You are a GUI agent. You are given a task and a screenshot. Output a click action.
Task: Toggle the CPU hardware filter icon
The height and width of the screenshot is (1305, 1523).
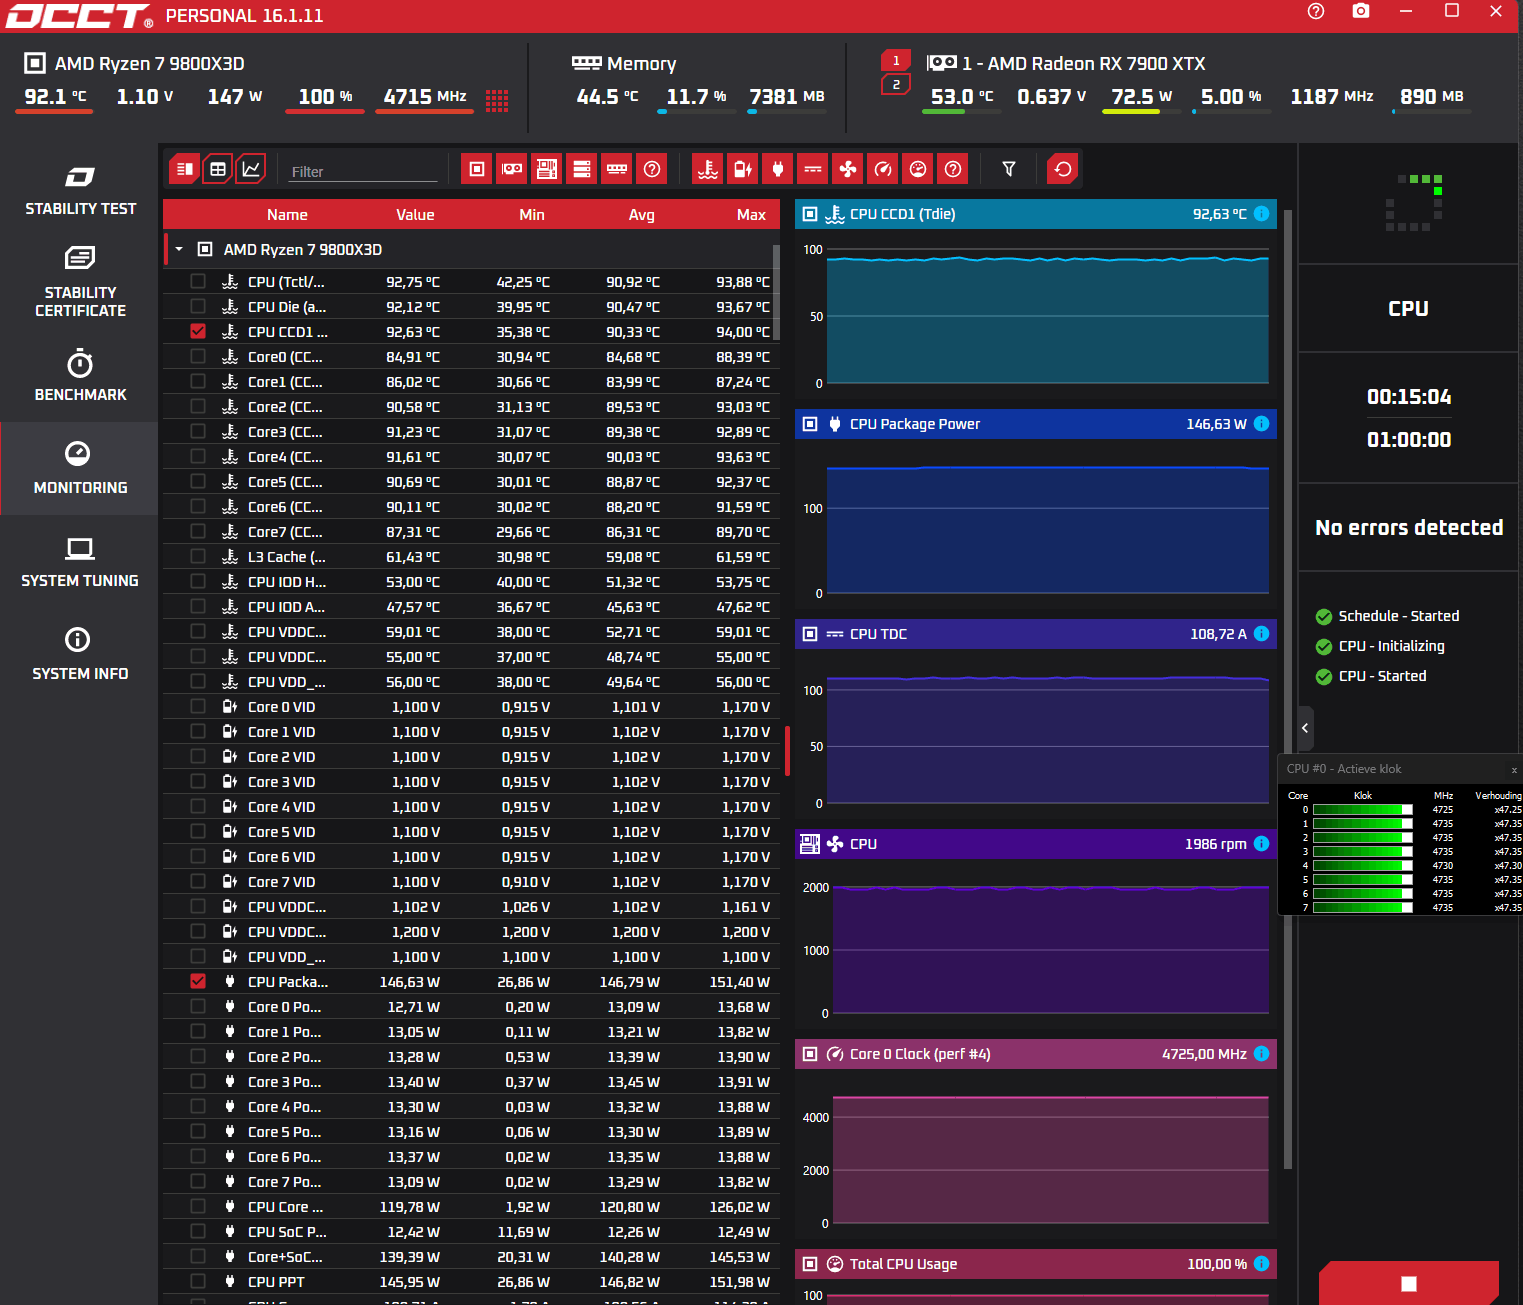pyautogui.click(x=477, y=169)
